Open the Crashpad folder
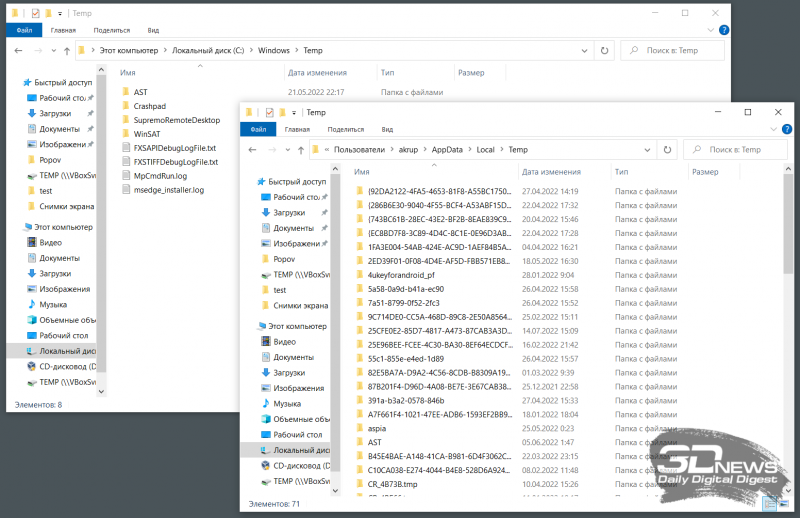 click(x=149, y=105)
